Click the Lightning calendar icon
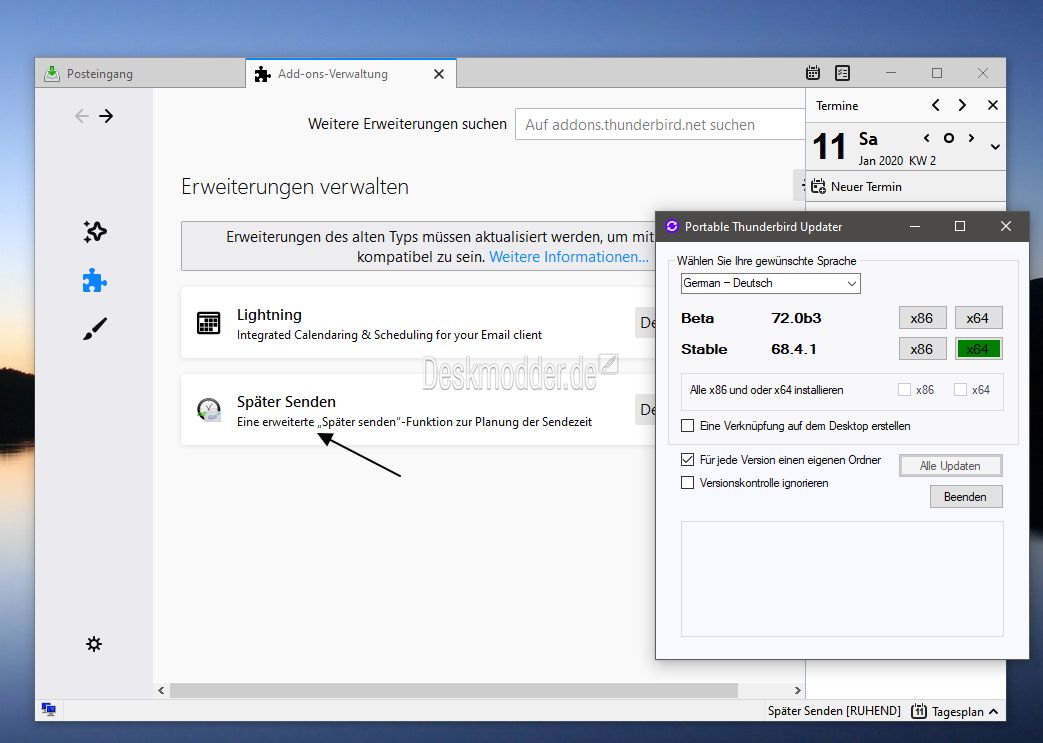 [x=209, y=323]
